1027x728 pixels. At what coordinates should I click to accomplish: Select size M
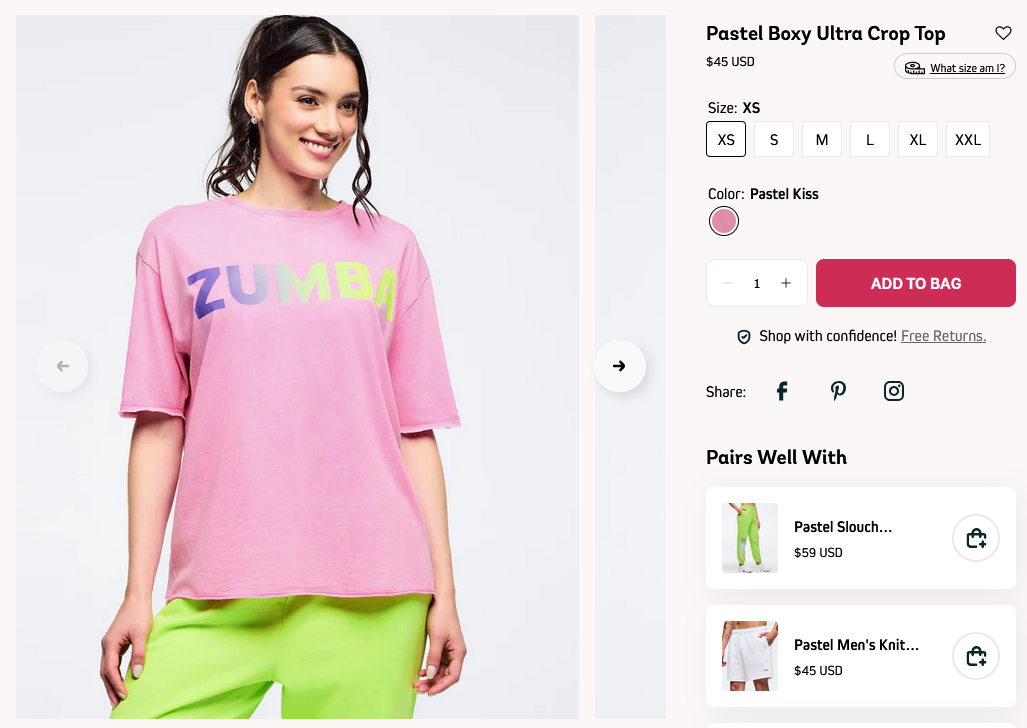pyautogui.click(x=822, y=139)
